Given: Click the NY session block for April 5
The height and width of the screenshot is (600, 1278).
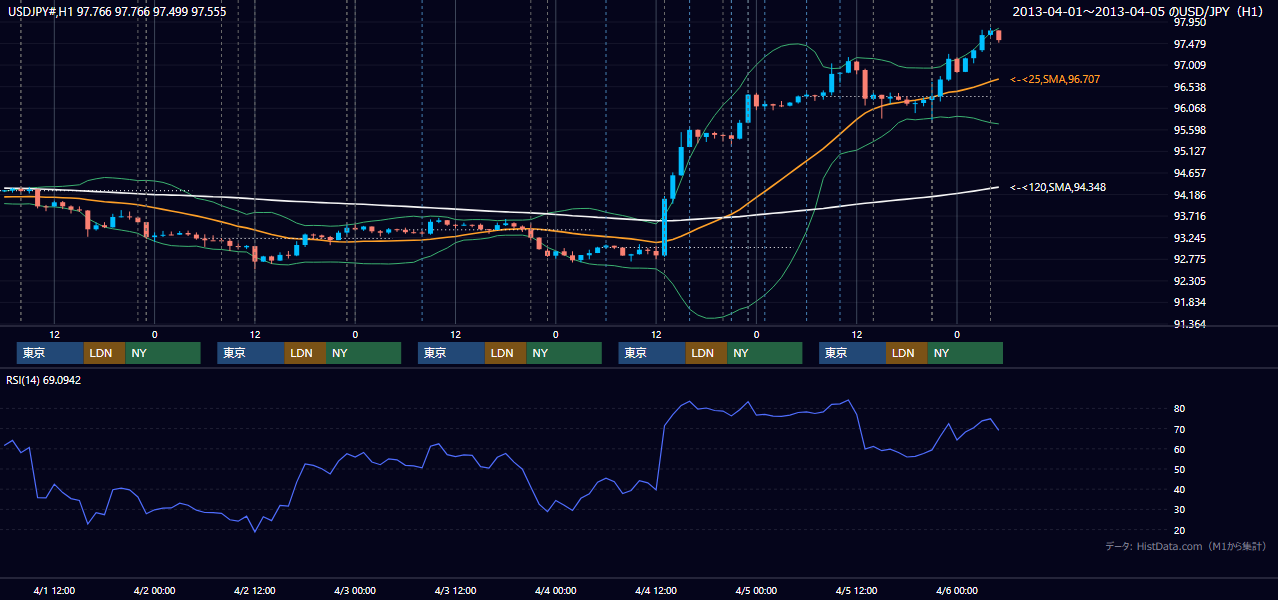Looking at the screenshot, I should point(965,353).
